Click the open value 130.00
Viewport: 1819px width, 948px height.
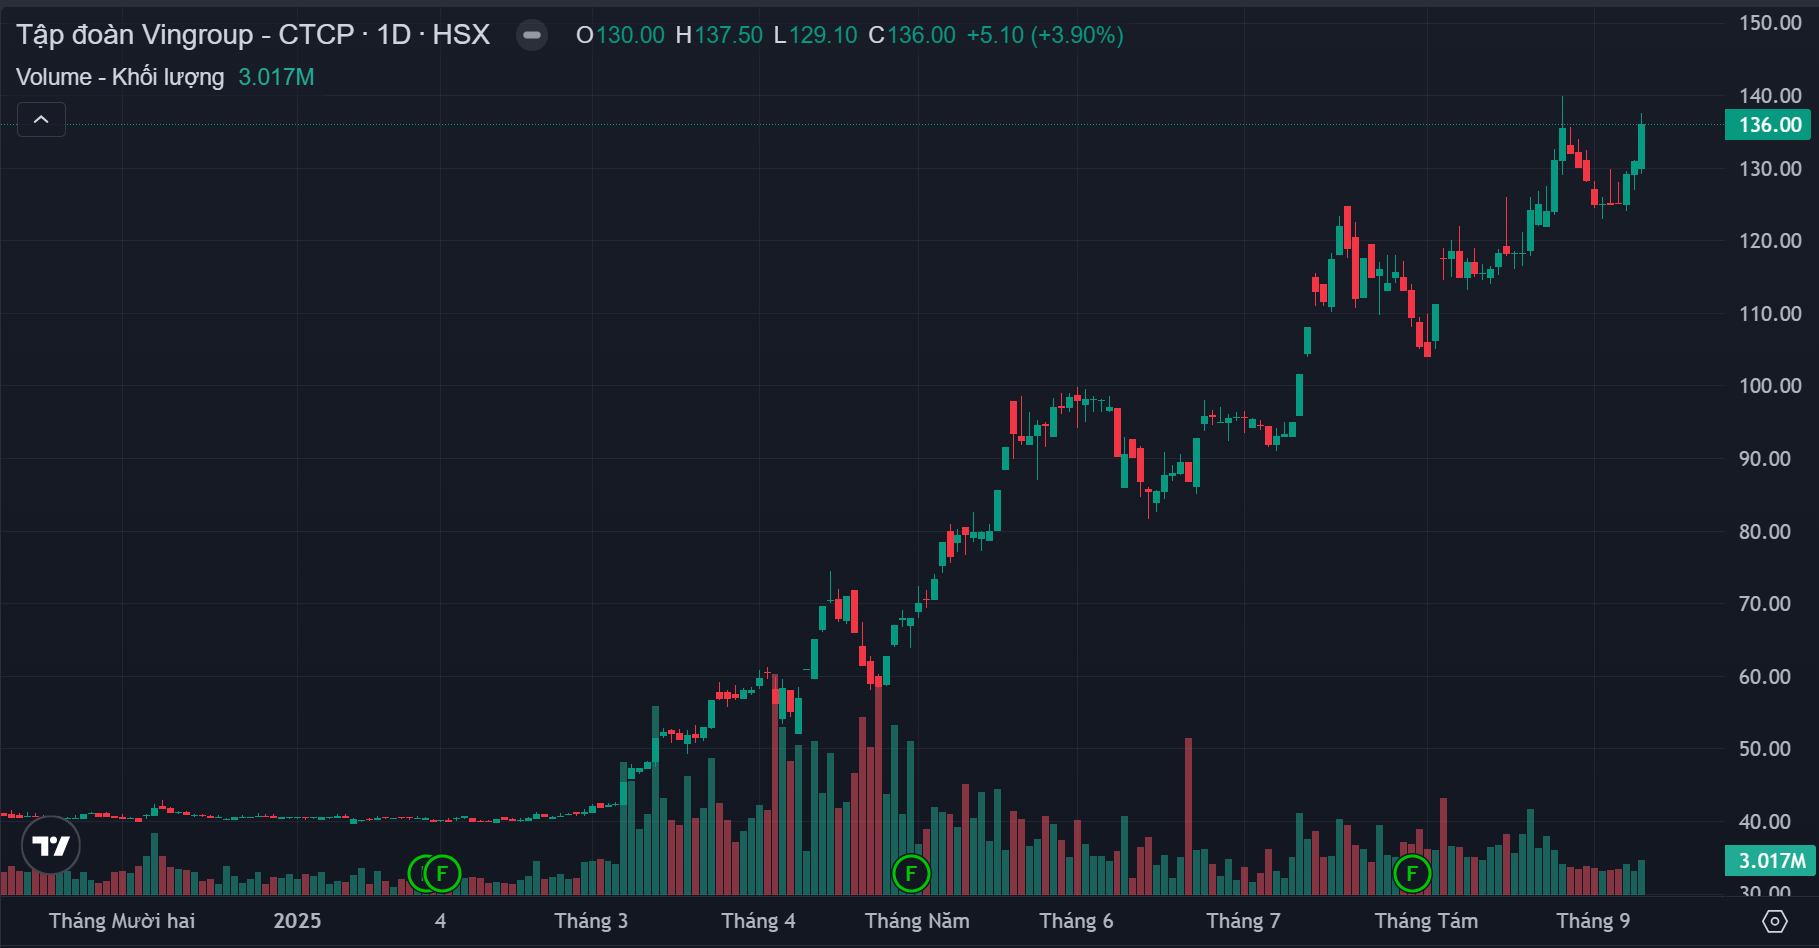coord(630,35)
